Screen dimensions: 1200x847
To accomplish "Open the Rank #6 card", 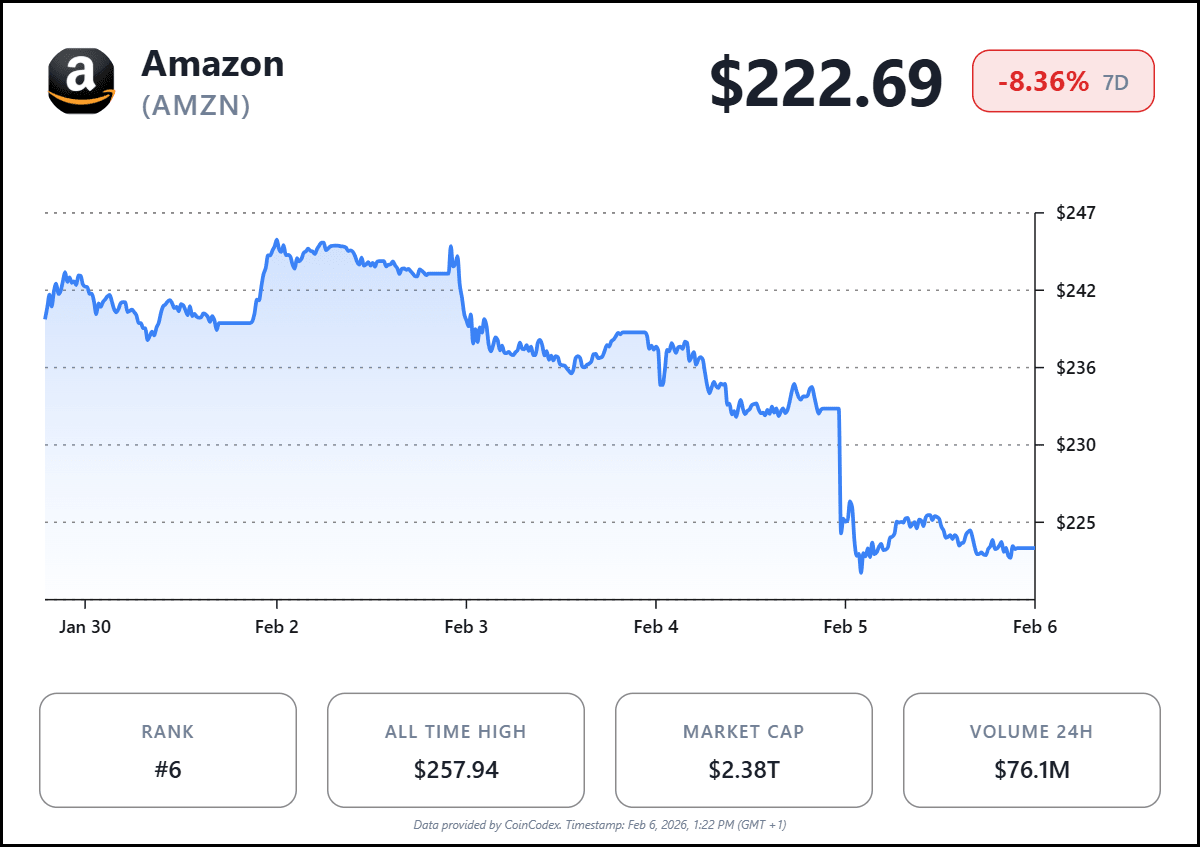I will click(168, 750).
